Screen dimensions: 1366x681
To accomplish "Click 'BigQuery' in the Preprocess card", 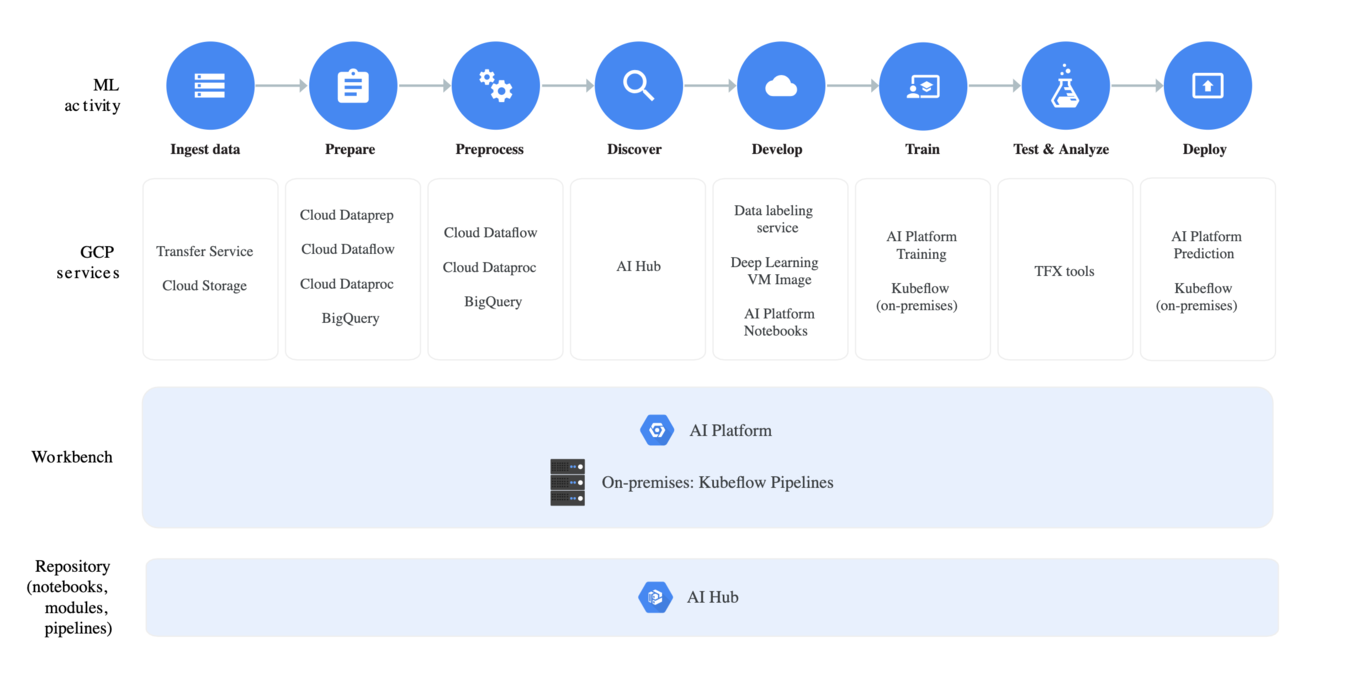I will [x=493, y=301].
